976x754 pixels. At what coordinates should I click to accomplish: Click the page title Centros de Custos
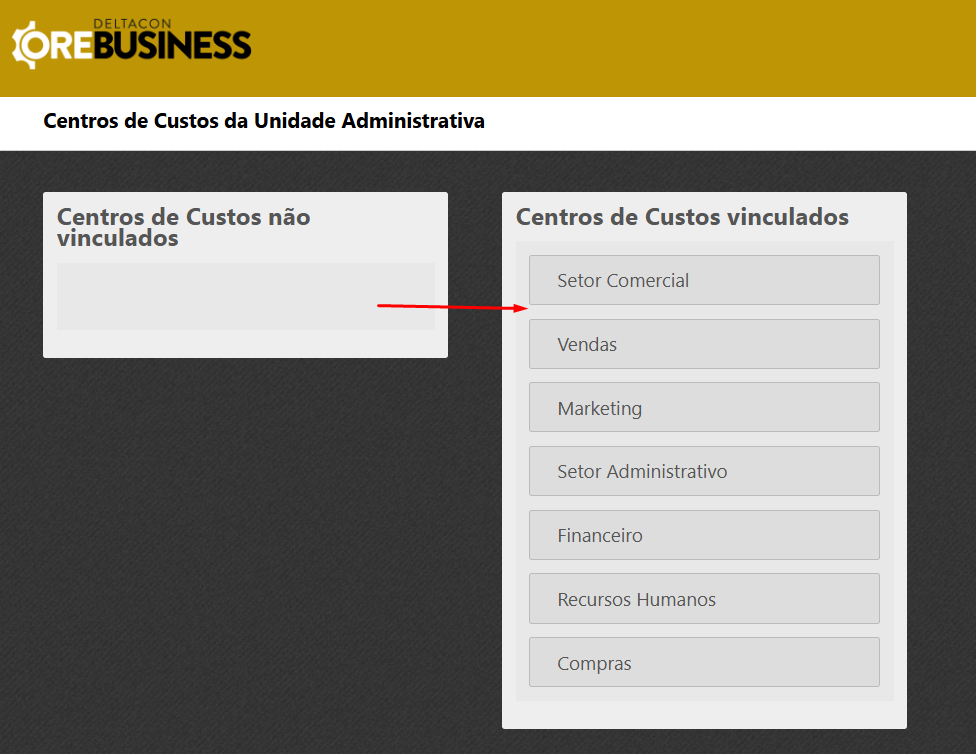pyautogui.click(x=263, y=121)
